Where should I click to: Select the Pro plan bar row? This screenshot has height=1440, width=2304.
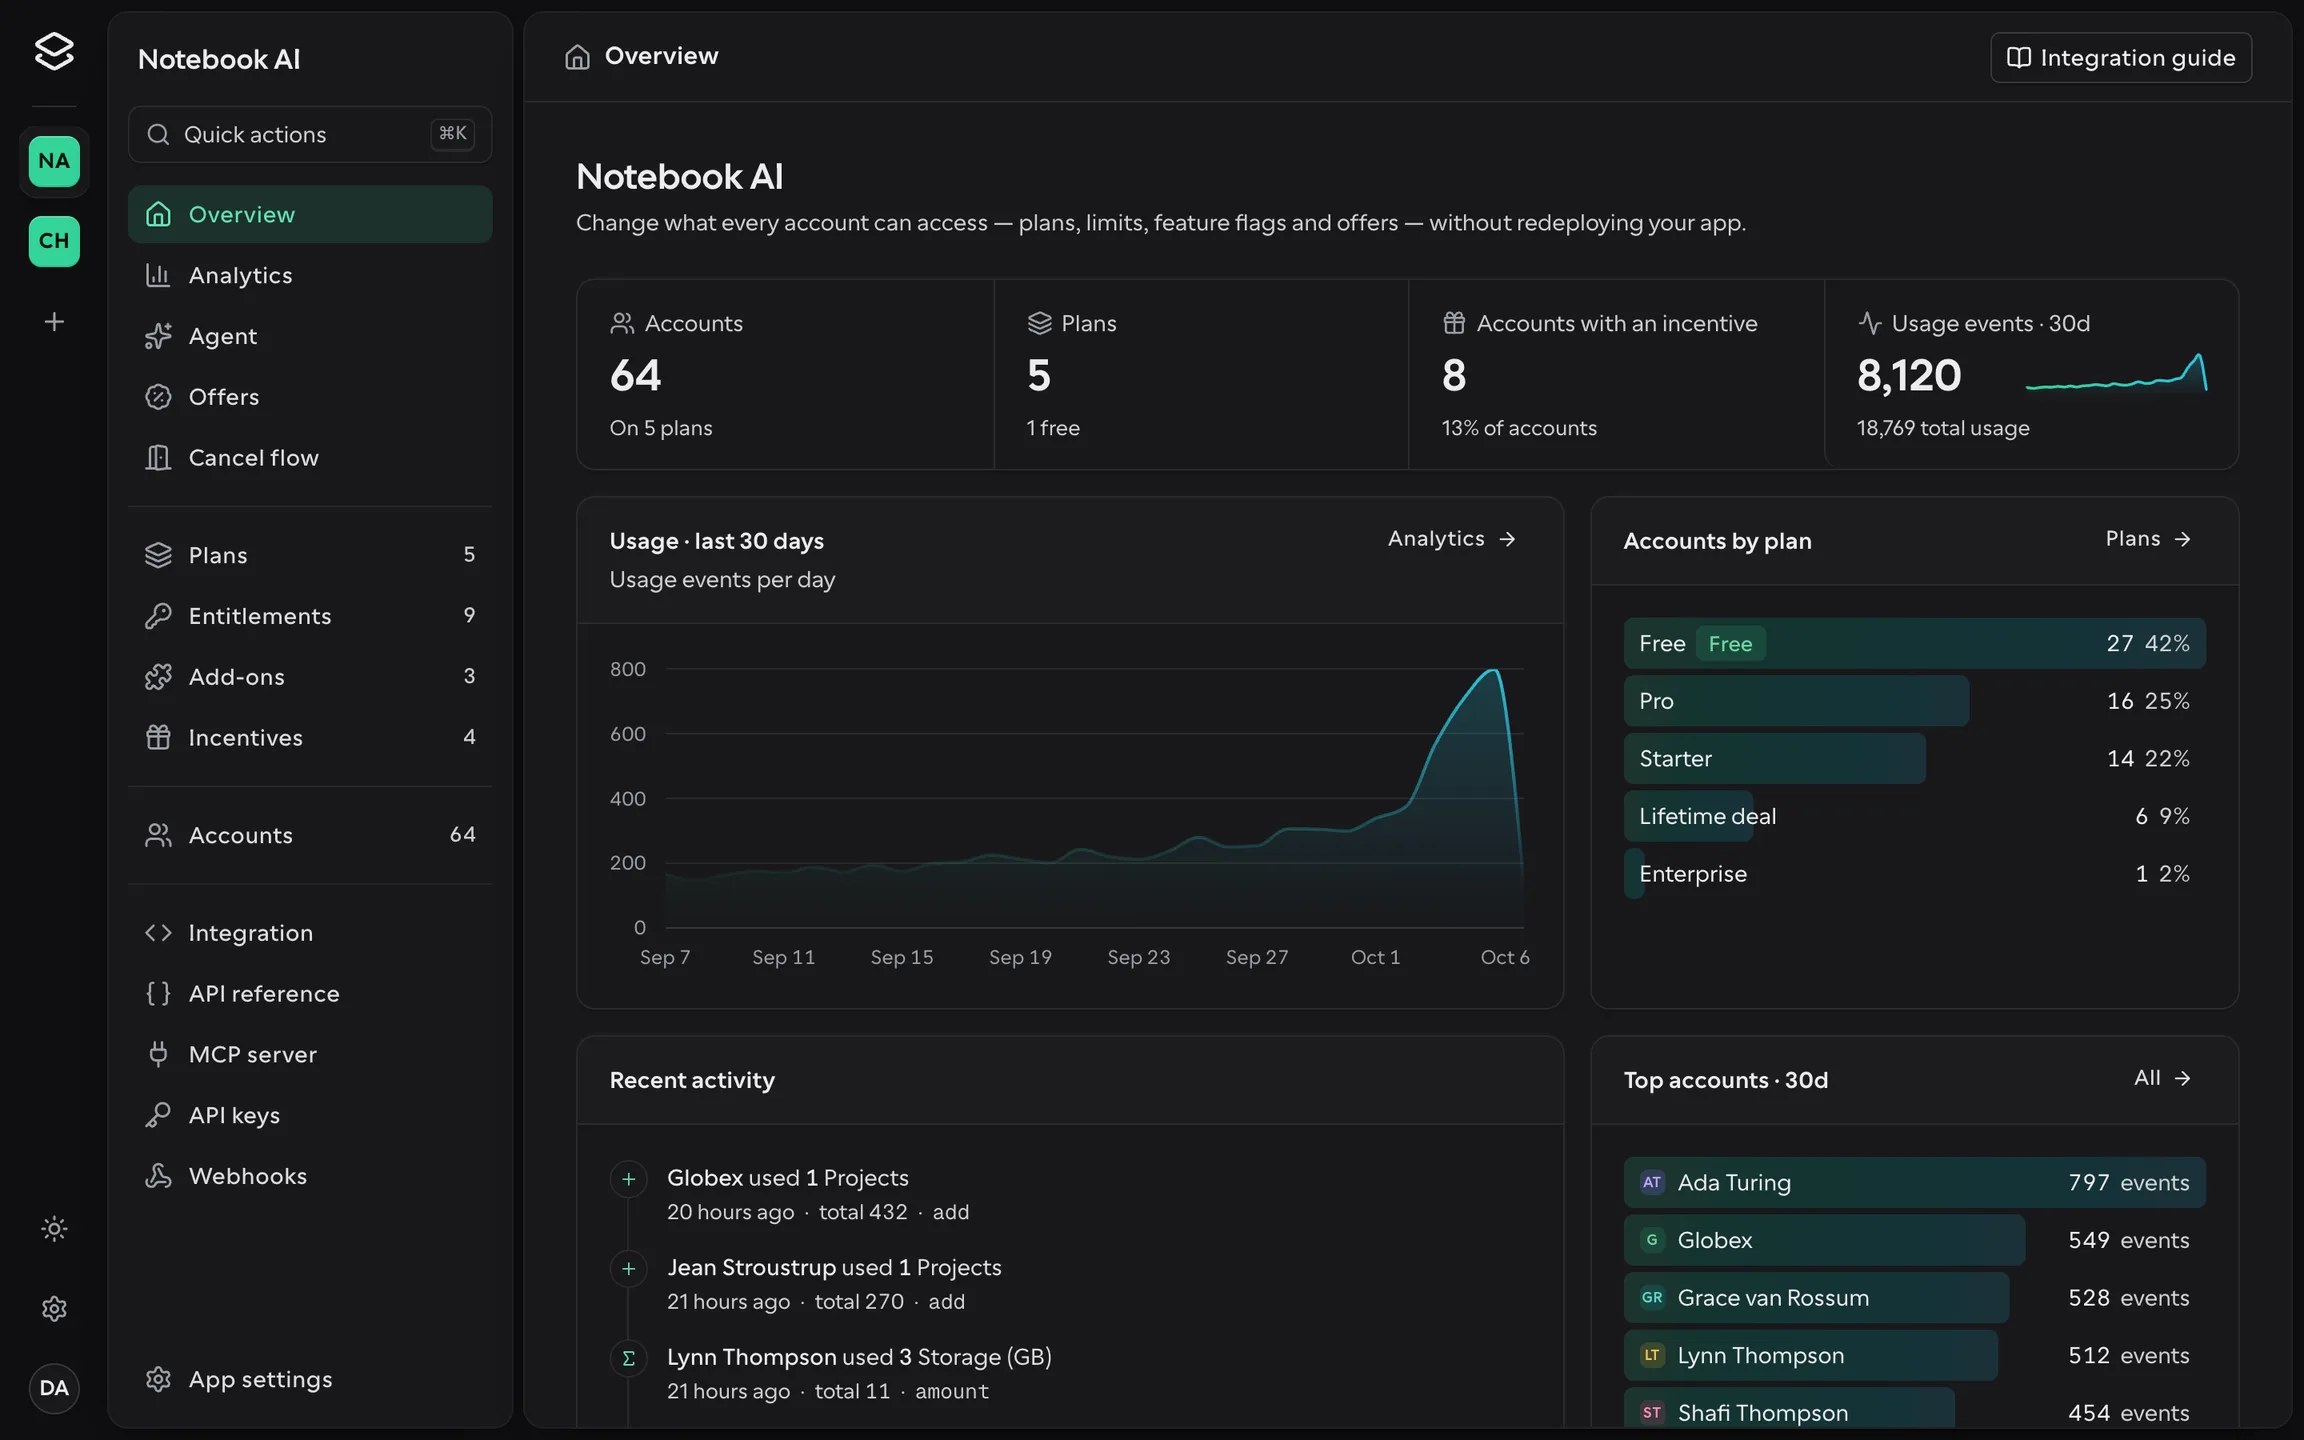pyautogui.click(x=1914, y=701)
